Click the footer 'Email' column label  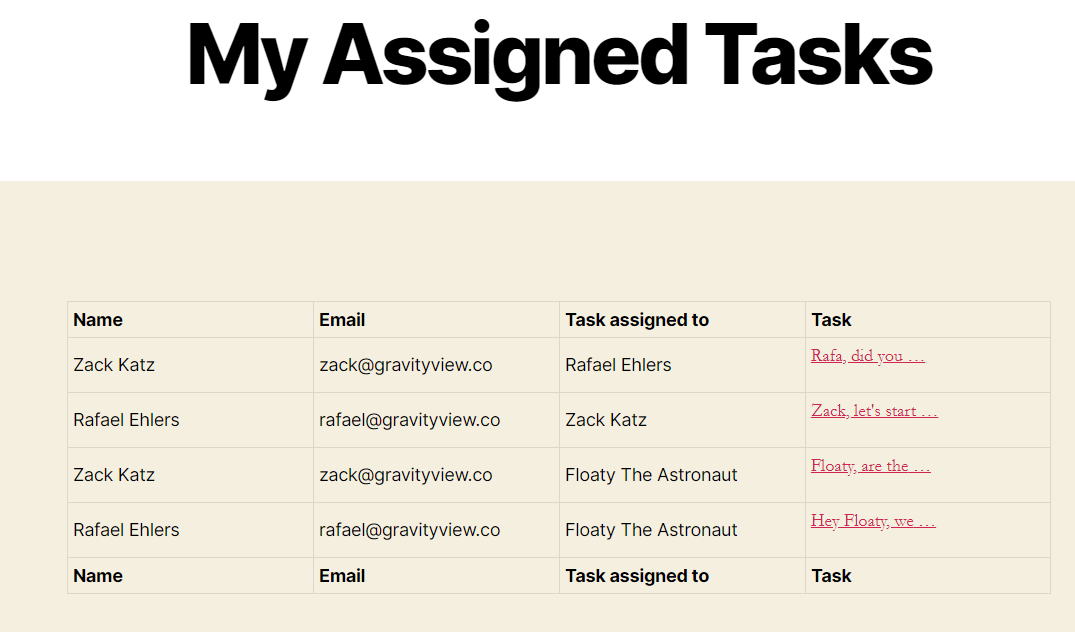(x=342, y=576)
